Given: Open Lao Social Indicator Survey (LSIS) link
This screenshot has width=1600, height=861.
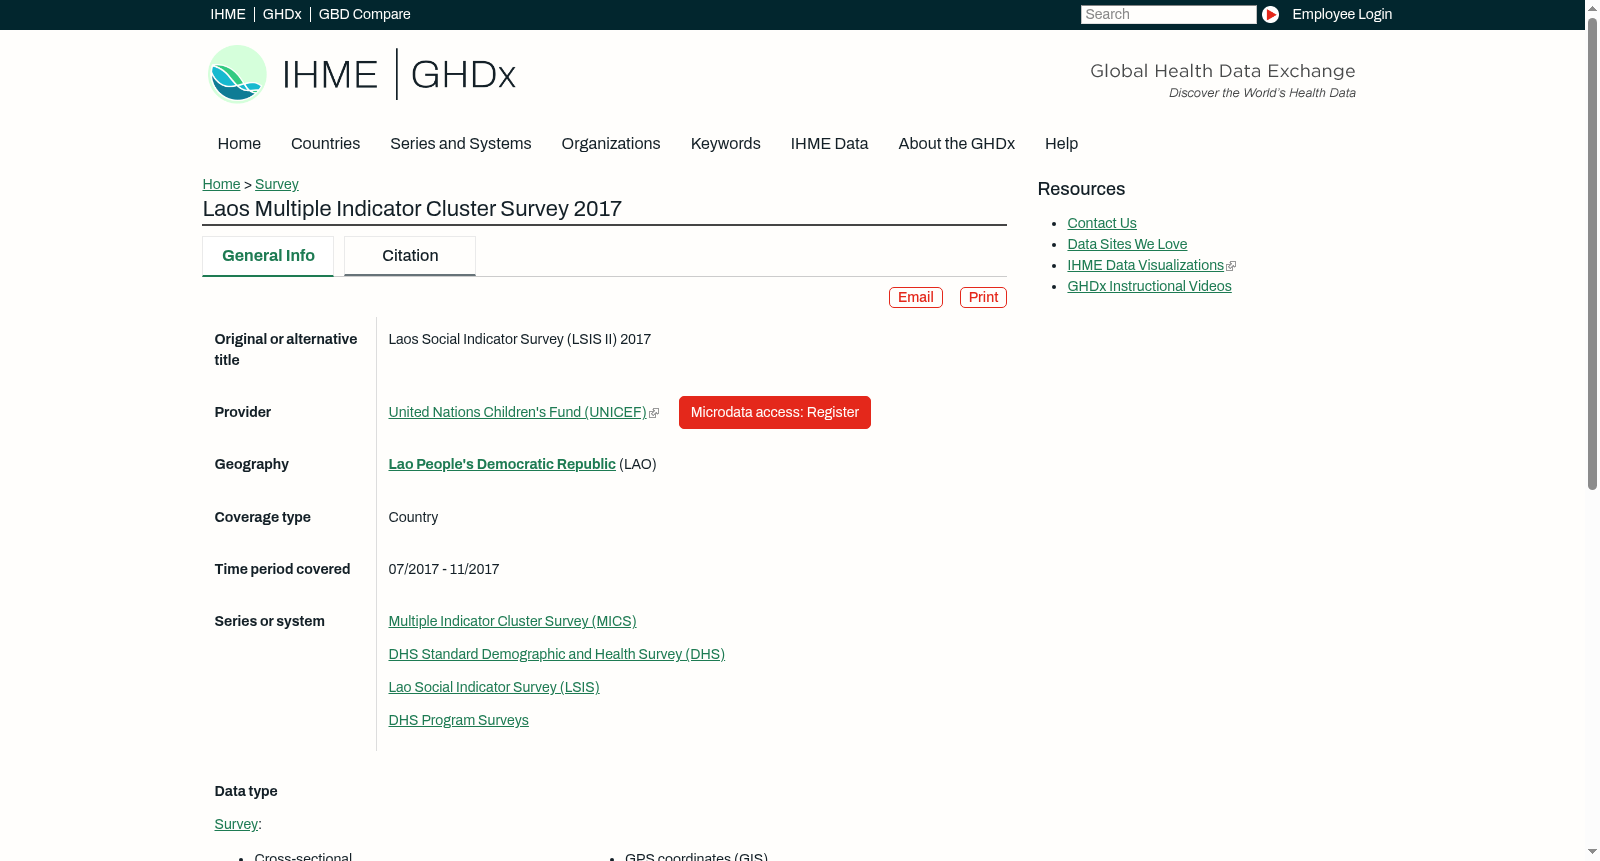Looking at the screenshot, I should (x=494, y=687).
